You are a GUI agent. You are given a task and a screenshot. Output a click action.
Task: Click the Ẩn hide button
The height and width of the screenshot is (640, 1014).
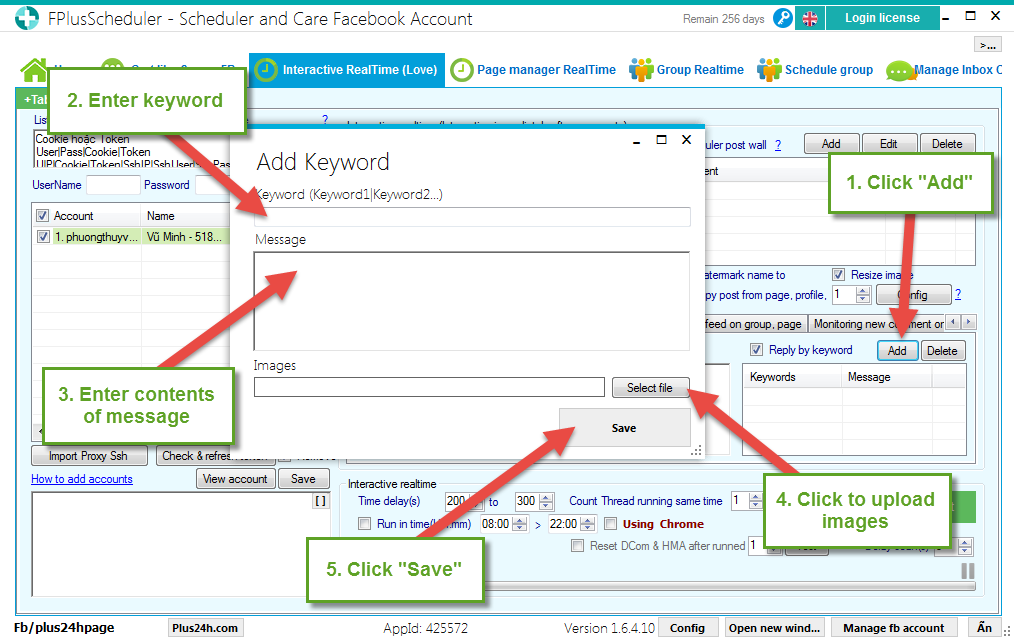[x=984, y=628]
